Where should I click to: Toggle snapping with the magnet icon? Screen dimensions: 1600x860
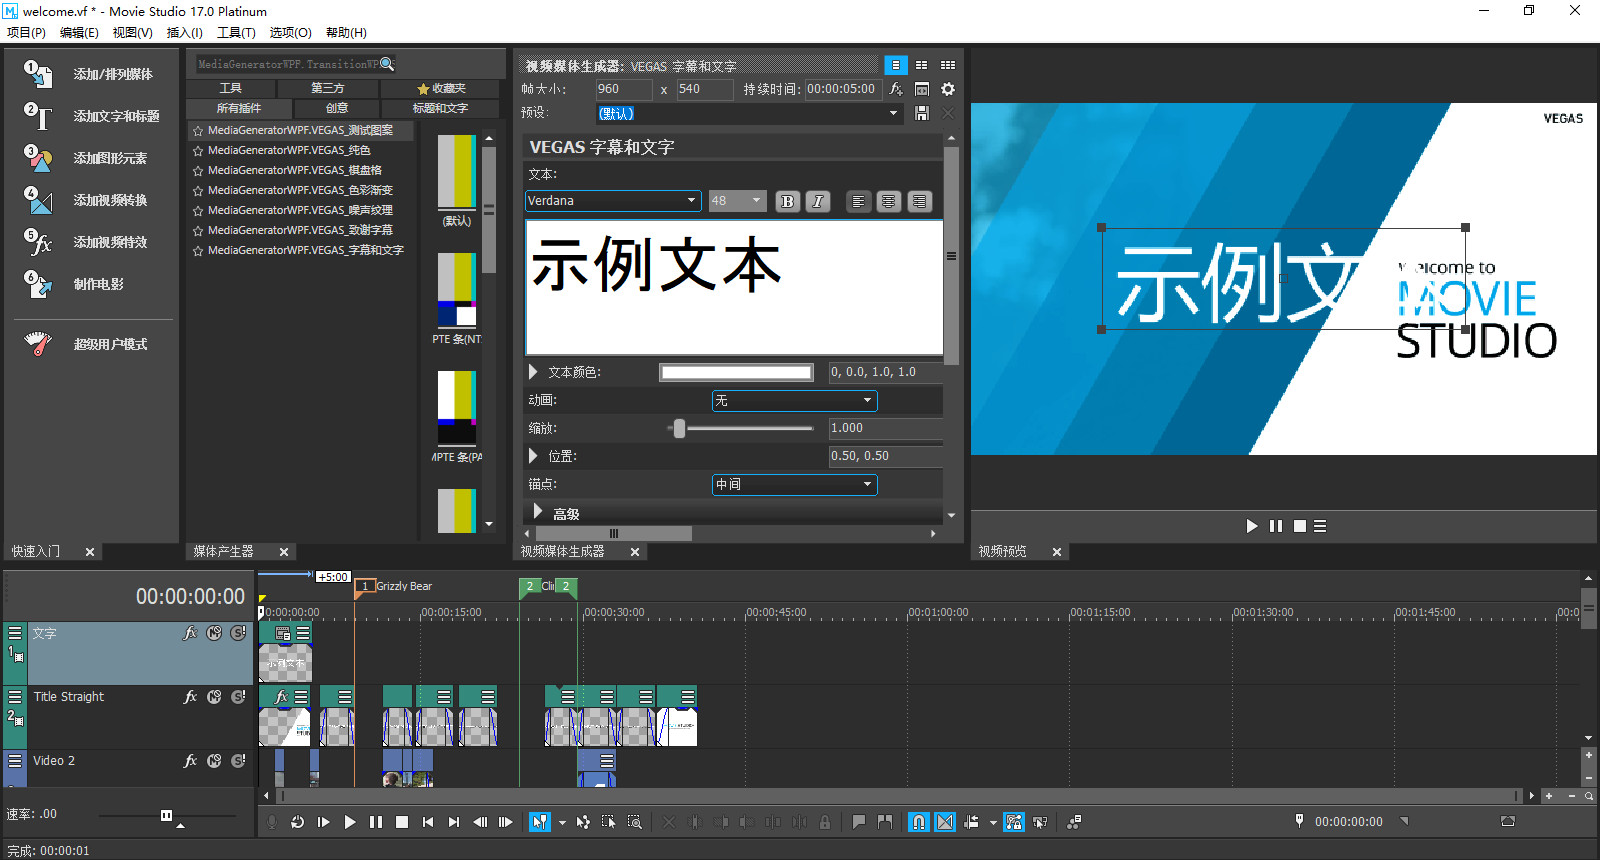click(918, 822)
